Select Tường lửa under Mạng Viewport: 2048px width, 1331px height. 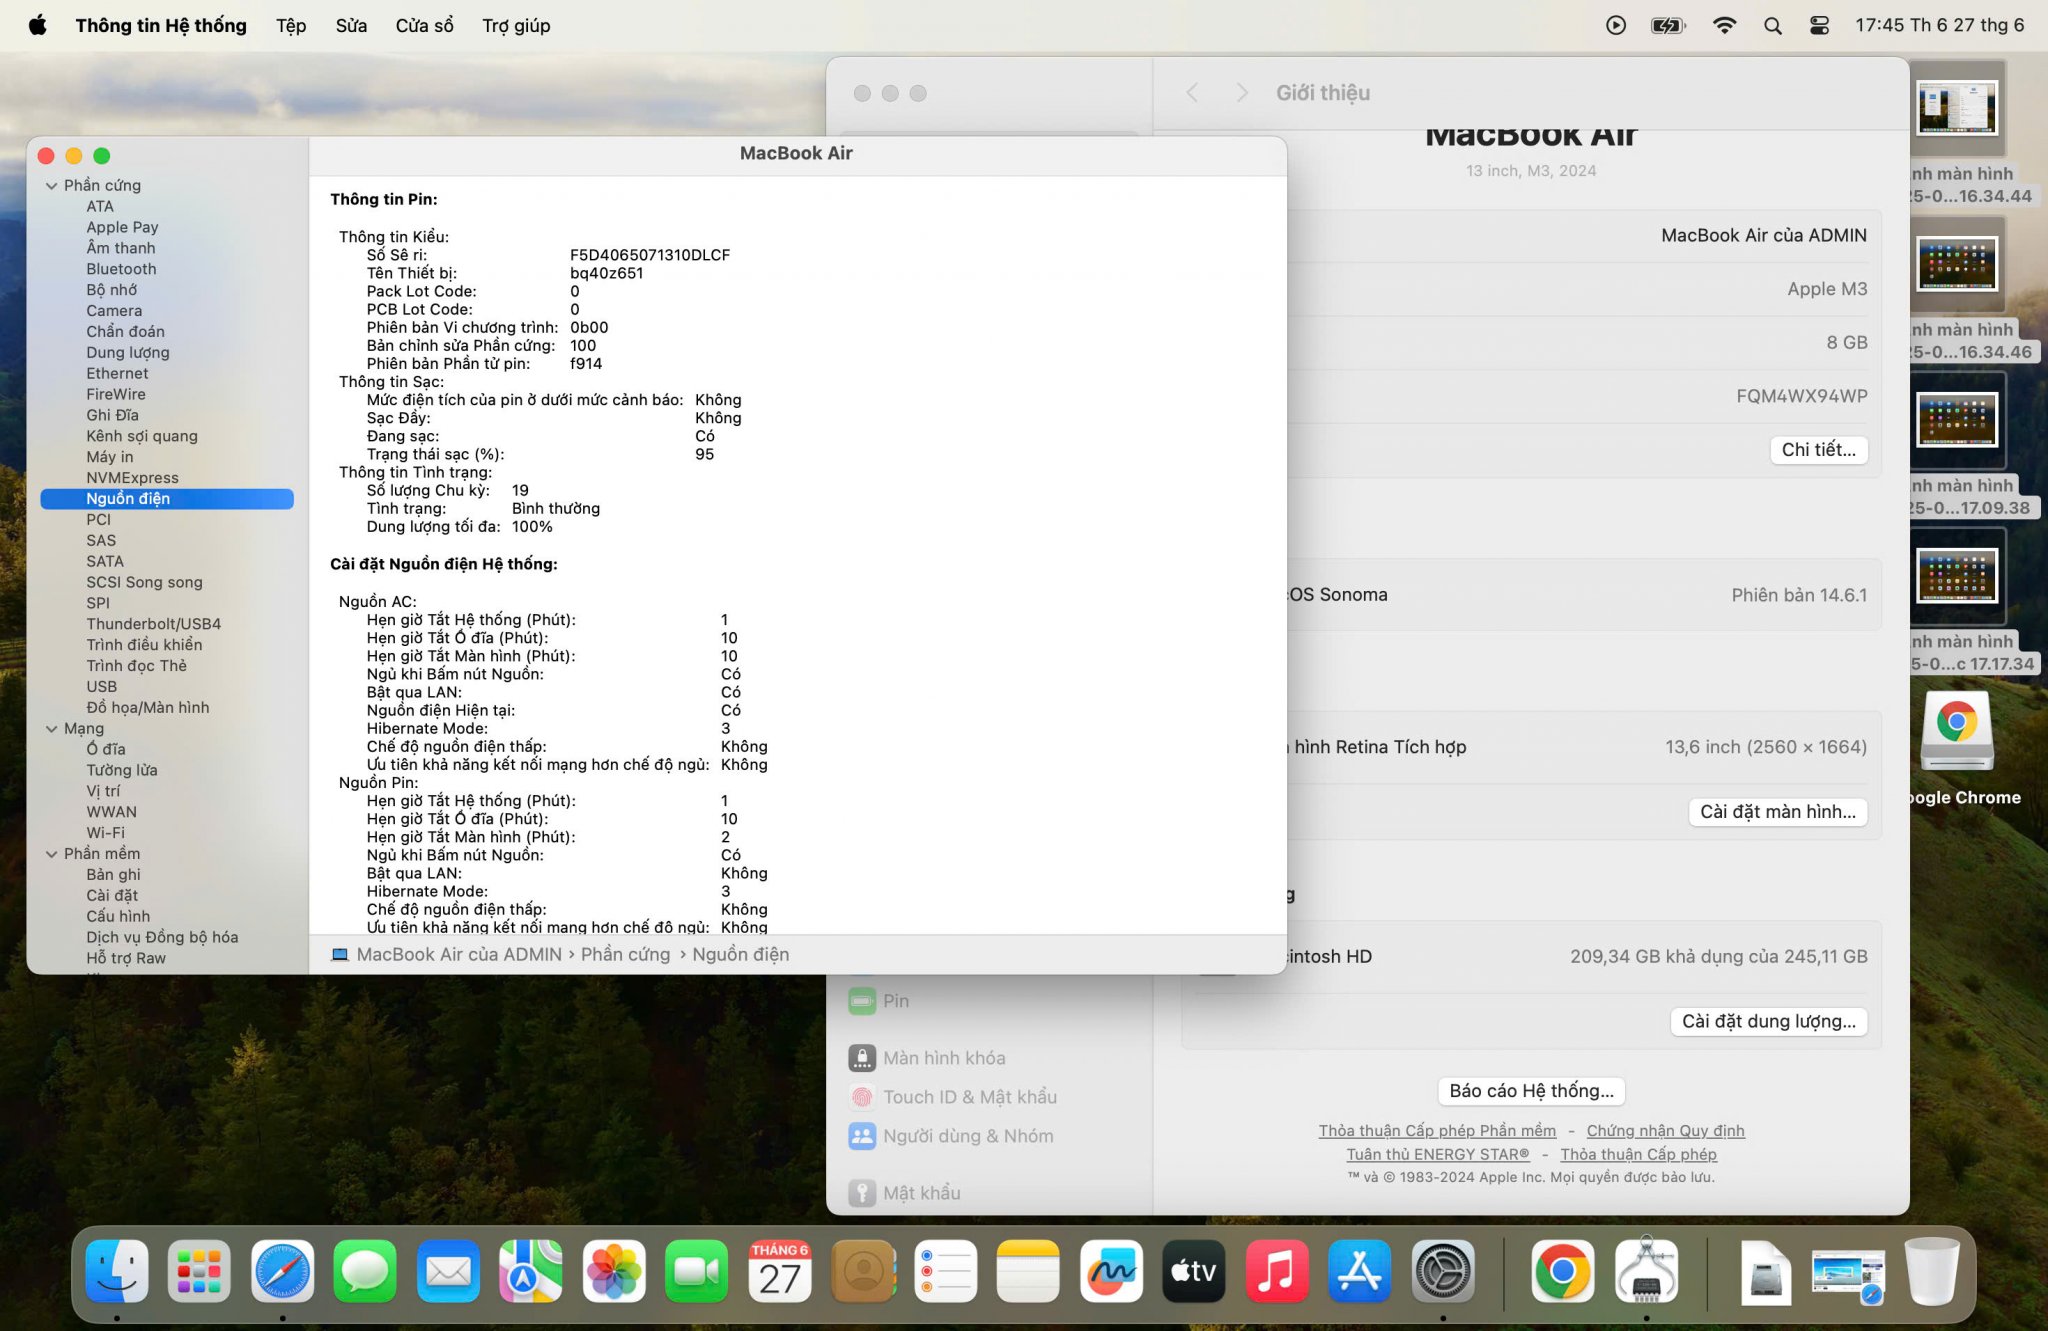coord(121,770)
